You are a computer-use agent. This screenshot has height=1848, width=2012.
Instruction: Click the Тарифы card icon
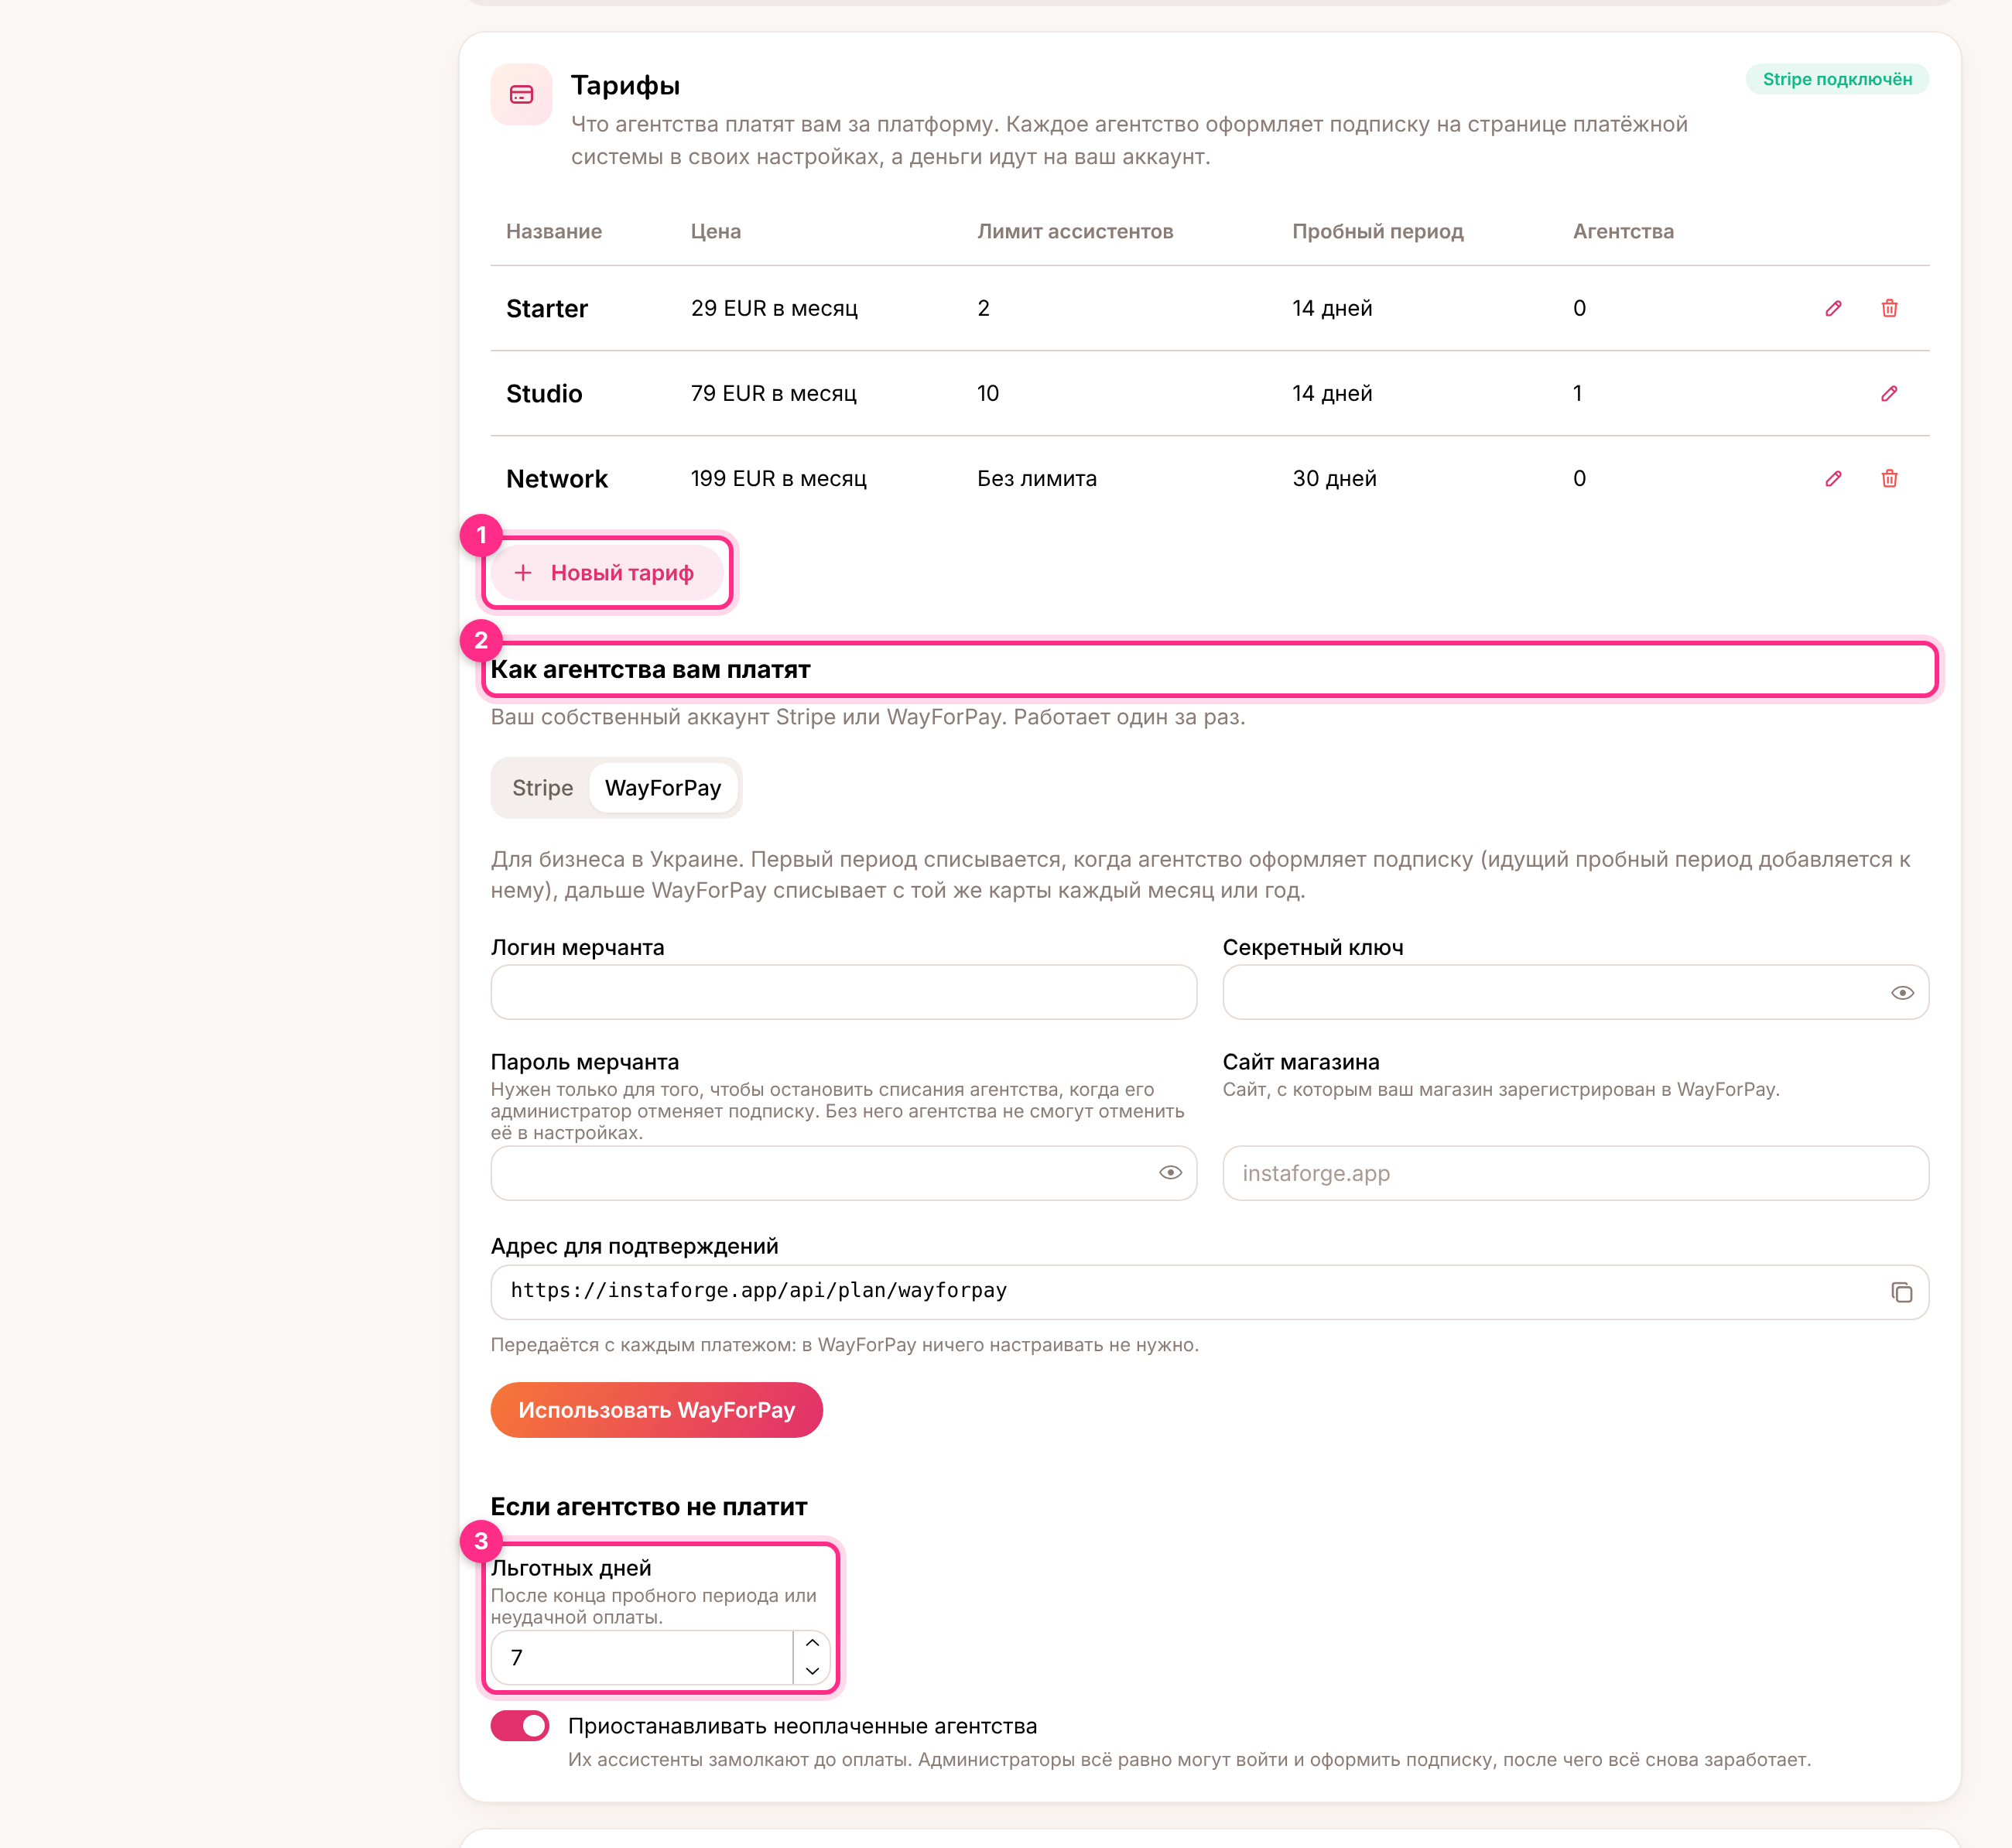[x=521, y=94]
